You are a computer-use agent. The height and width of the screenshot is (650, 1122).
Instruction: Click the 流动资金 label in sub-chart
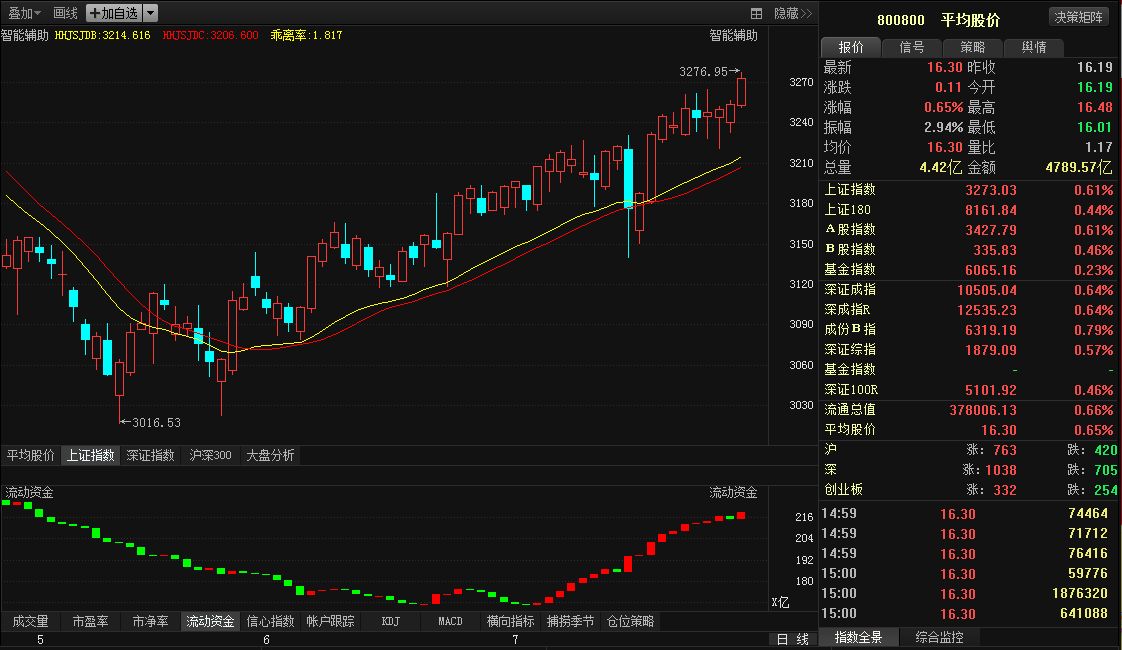pyautogui.click(x=29, y=493)
